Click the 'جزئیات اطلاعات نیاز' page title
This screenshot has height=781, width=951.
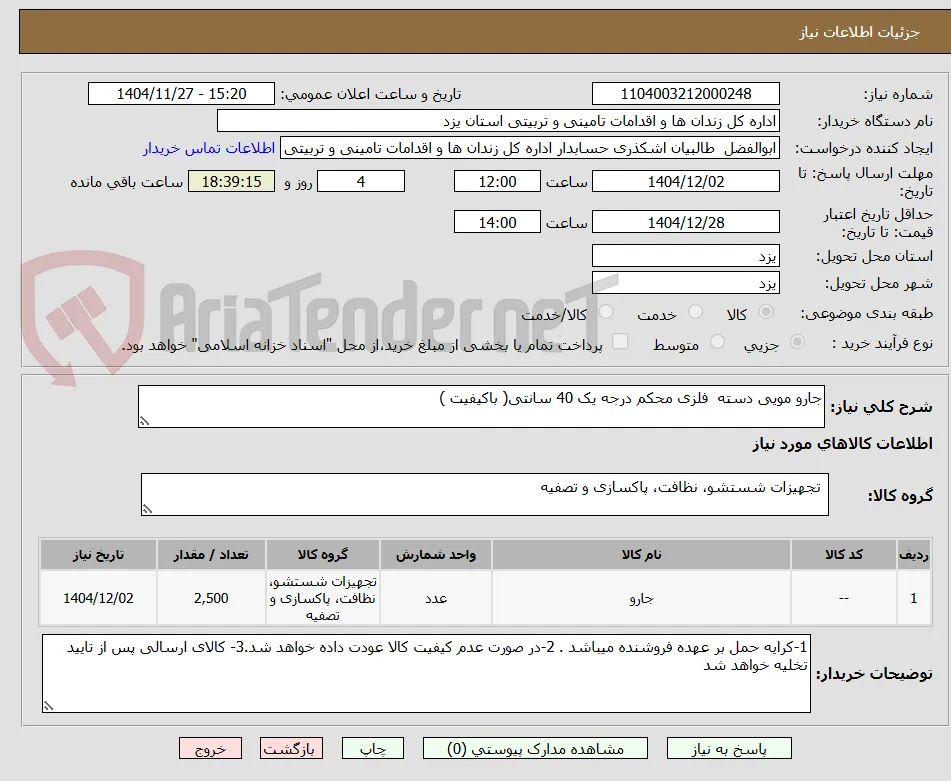(859, 32)
